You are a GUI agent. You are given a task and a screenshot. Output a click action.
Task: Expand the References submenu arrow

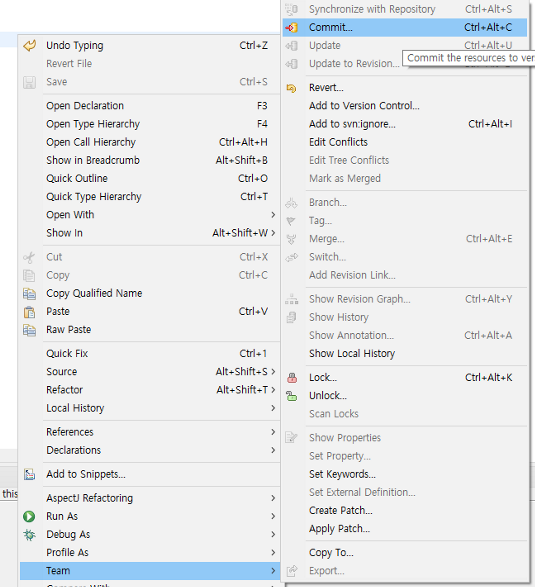pyautogui.click(x=273, y=432)
